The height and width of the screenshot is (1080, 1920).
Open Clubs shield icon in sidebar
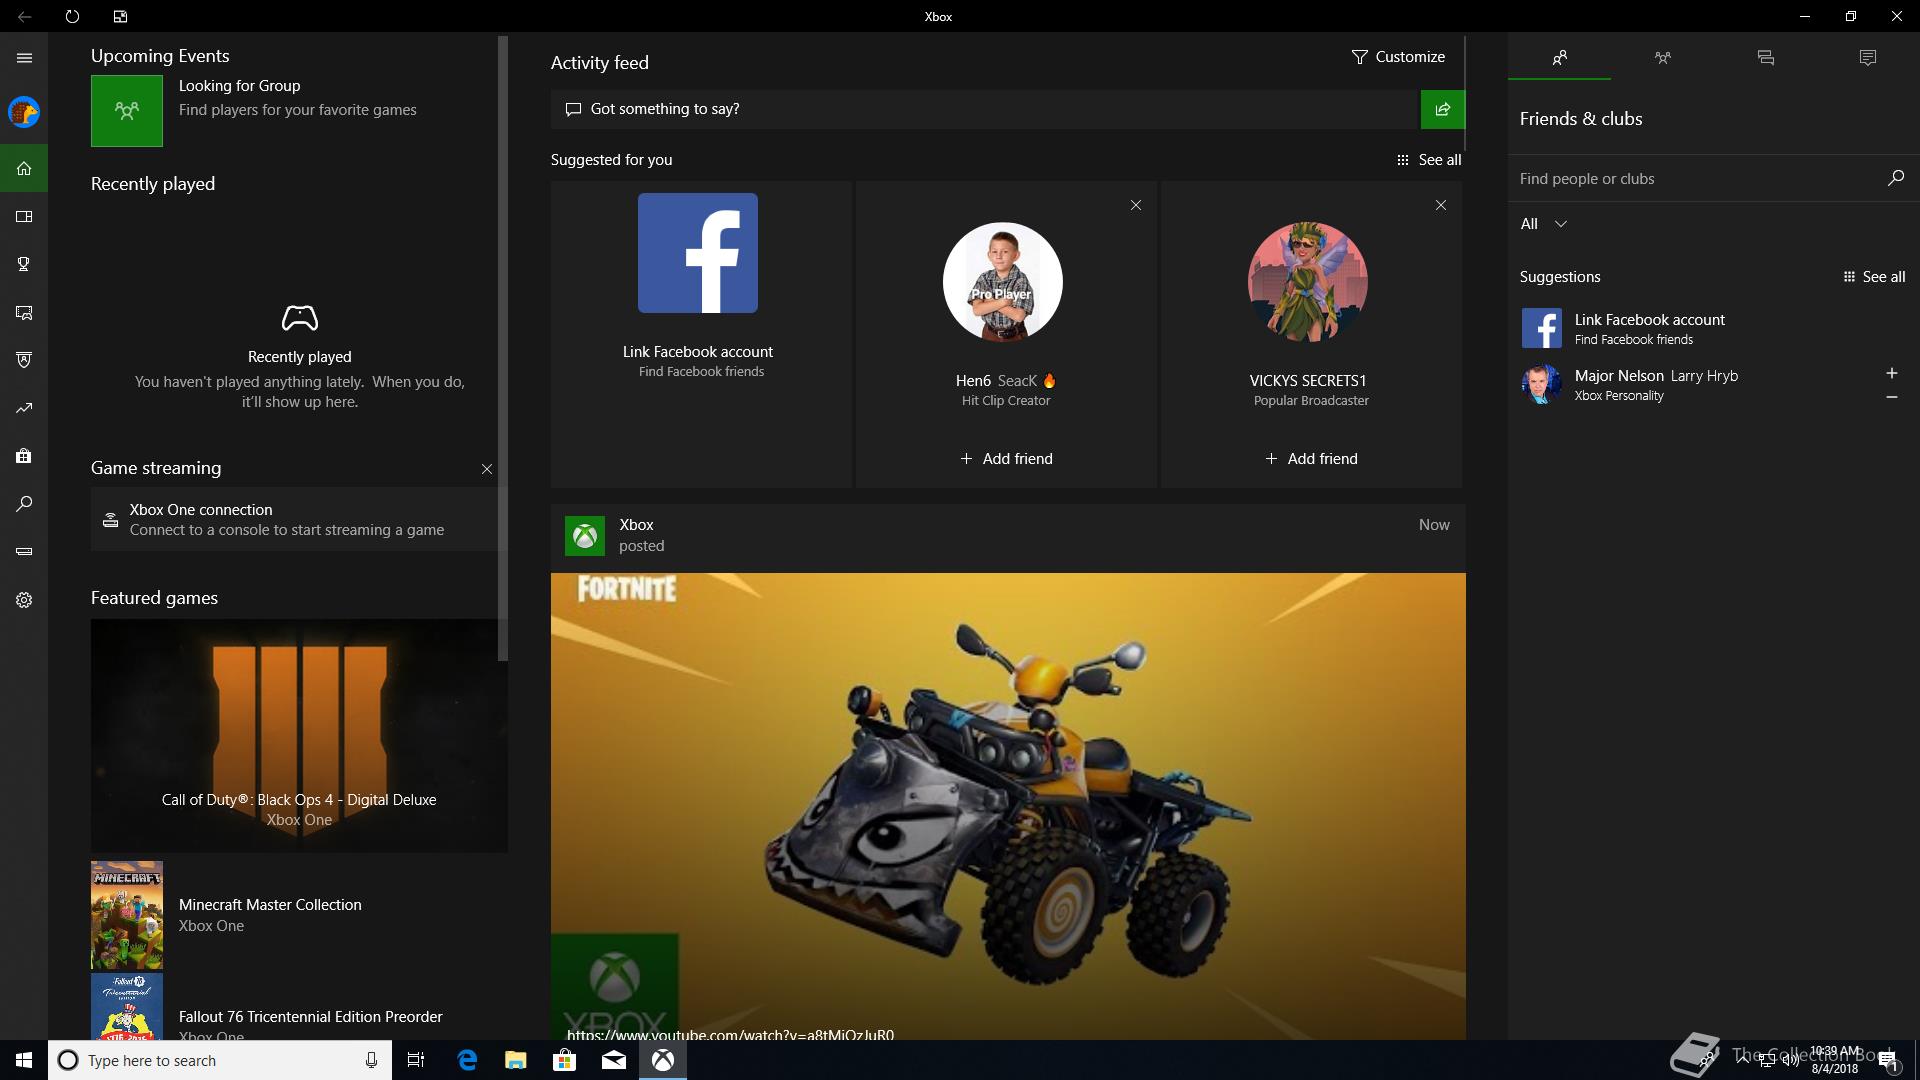[x=24, y=360]
